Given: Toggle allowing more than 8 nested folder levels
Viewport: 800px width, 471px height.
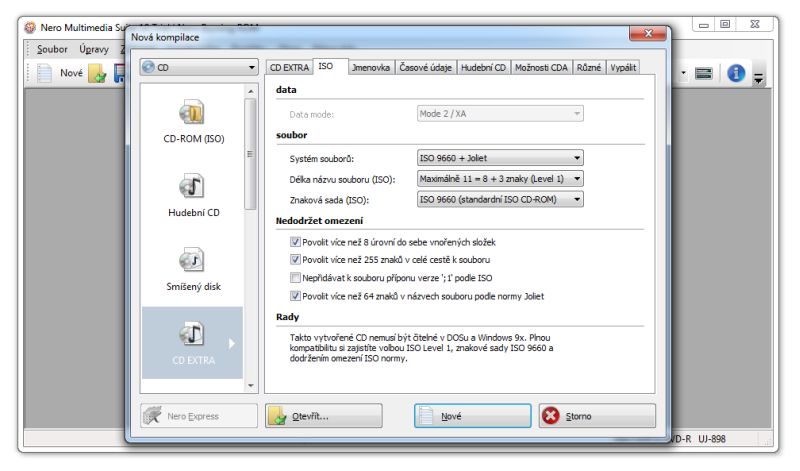Looking at the screenshot, I should click(x=295, y=242).
